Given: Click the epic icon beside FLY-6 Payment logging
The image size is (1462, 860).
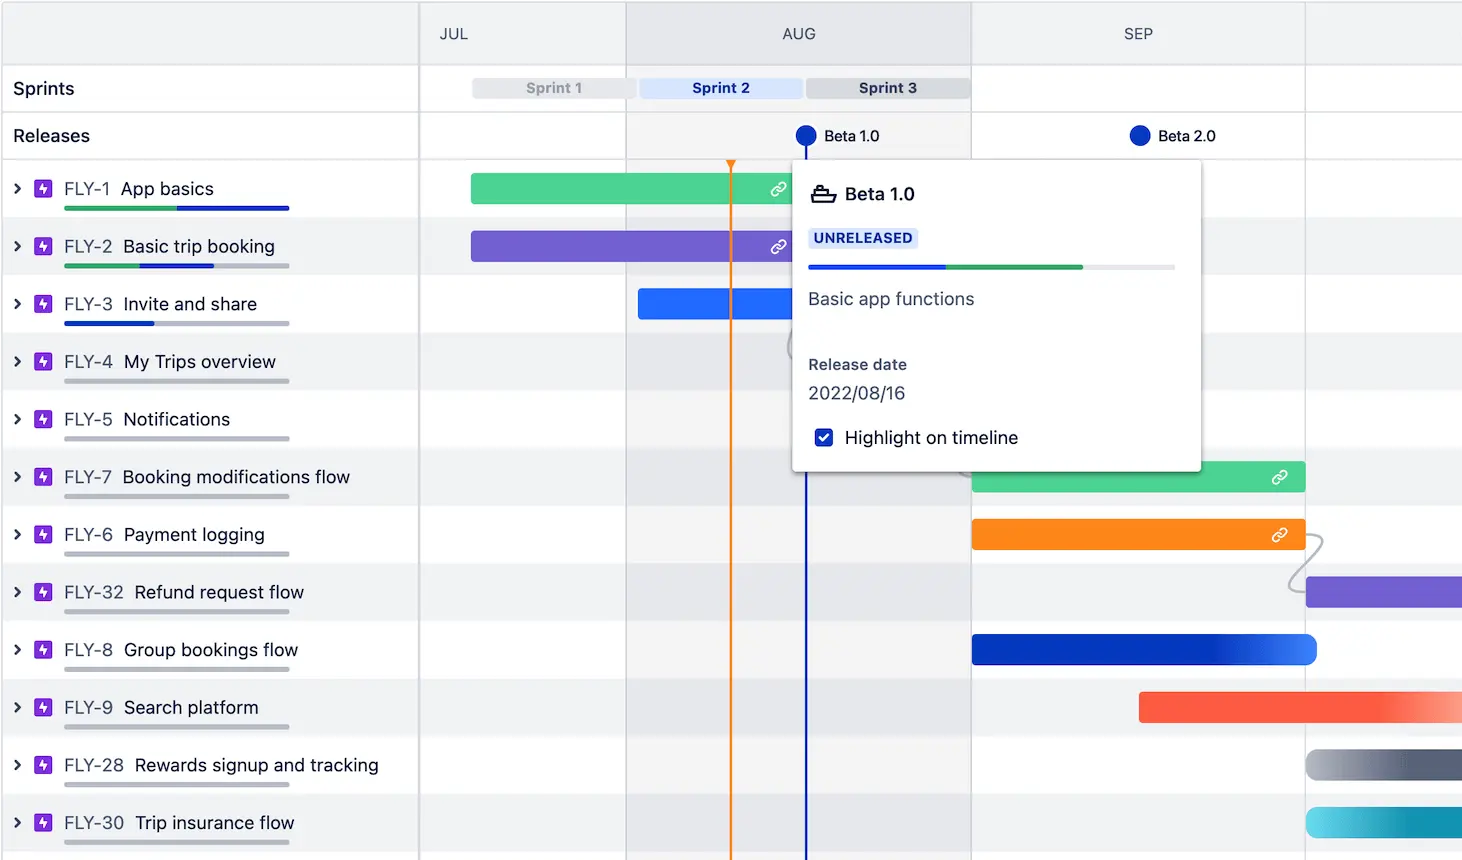Looking at the screenshot, I should pos(43,534).
